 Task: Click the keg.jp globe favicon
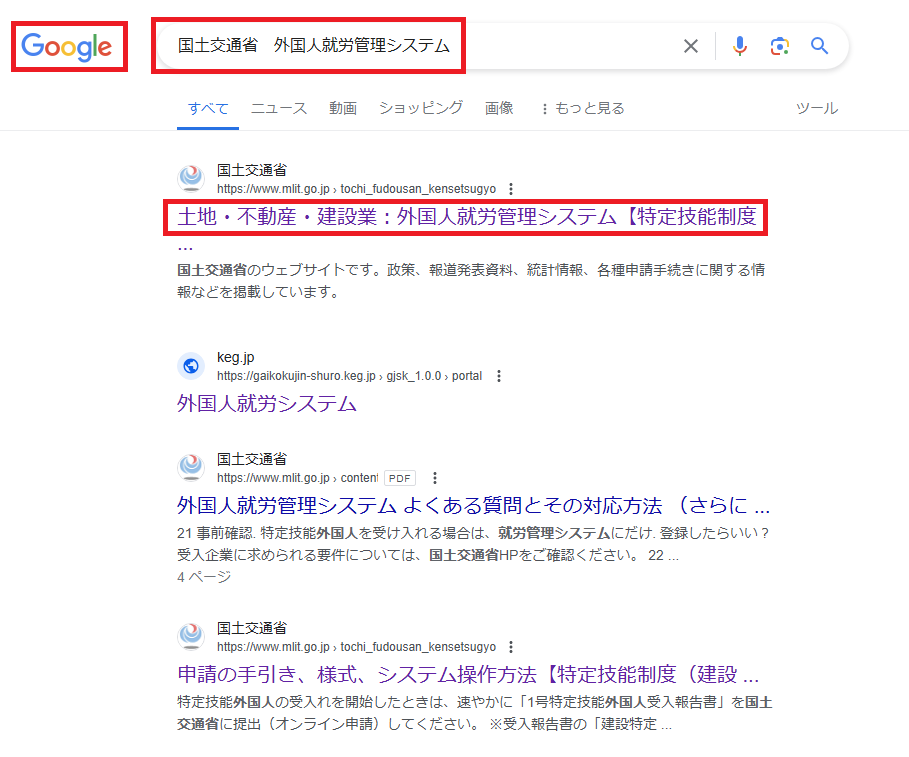pos(191,367)
